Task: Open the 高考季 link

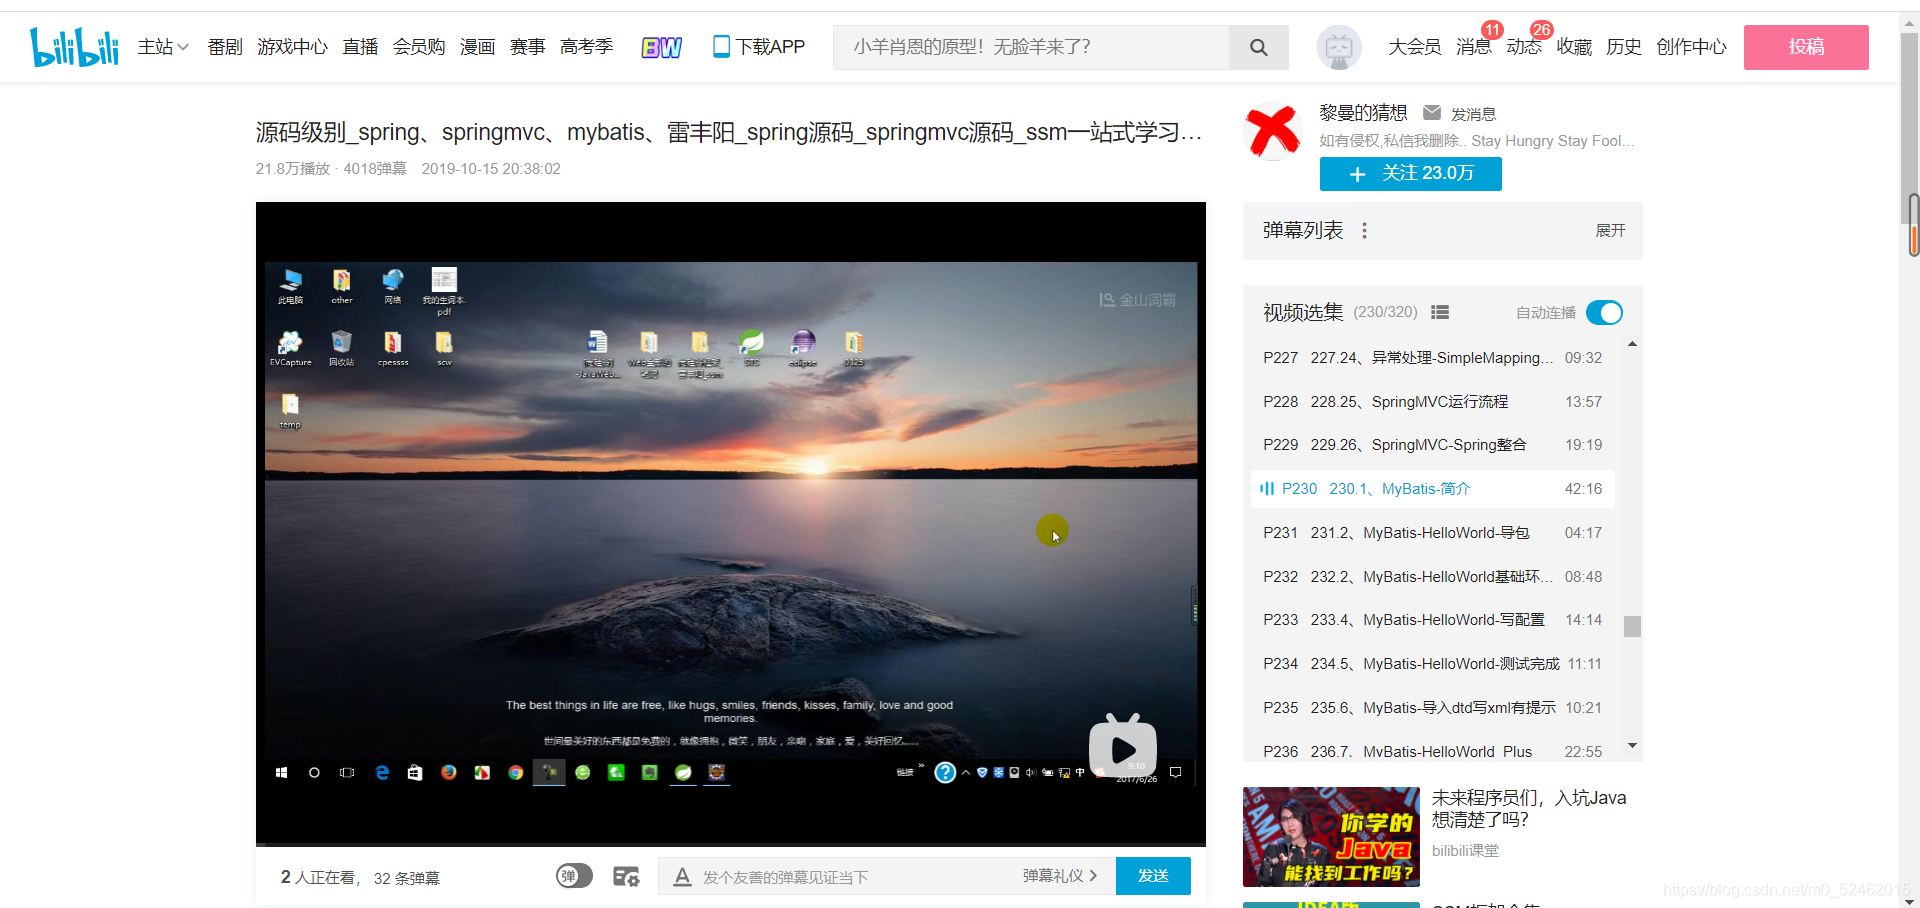Action: pos(586,47)
